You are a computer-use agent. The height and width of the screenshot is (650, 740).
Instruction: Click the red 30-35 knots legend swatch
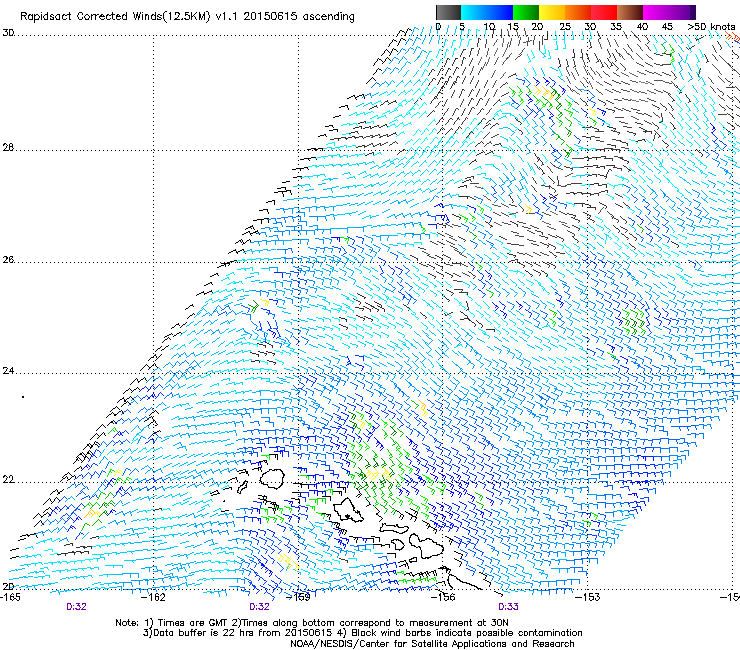(604, 12)
